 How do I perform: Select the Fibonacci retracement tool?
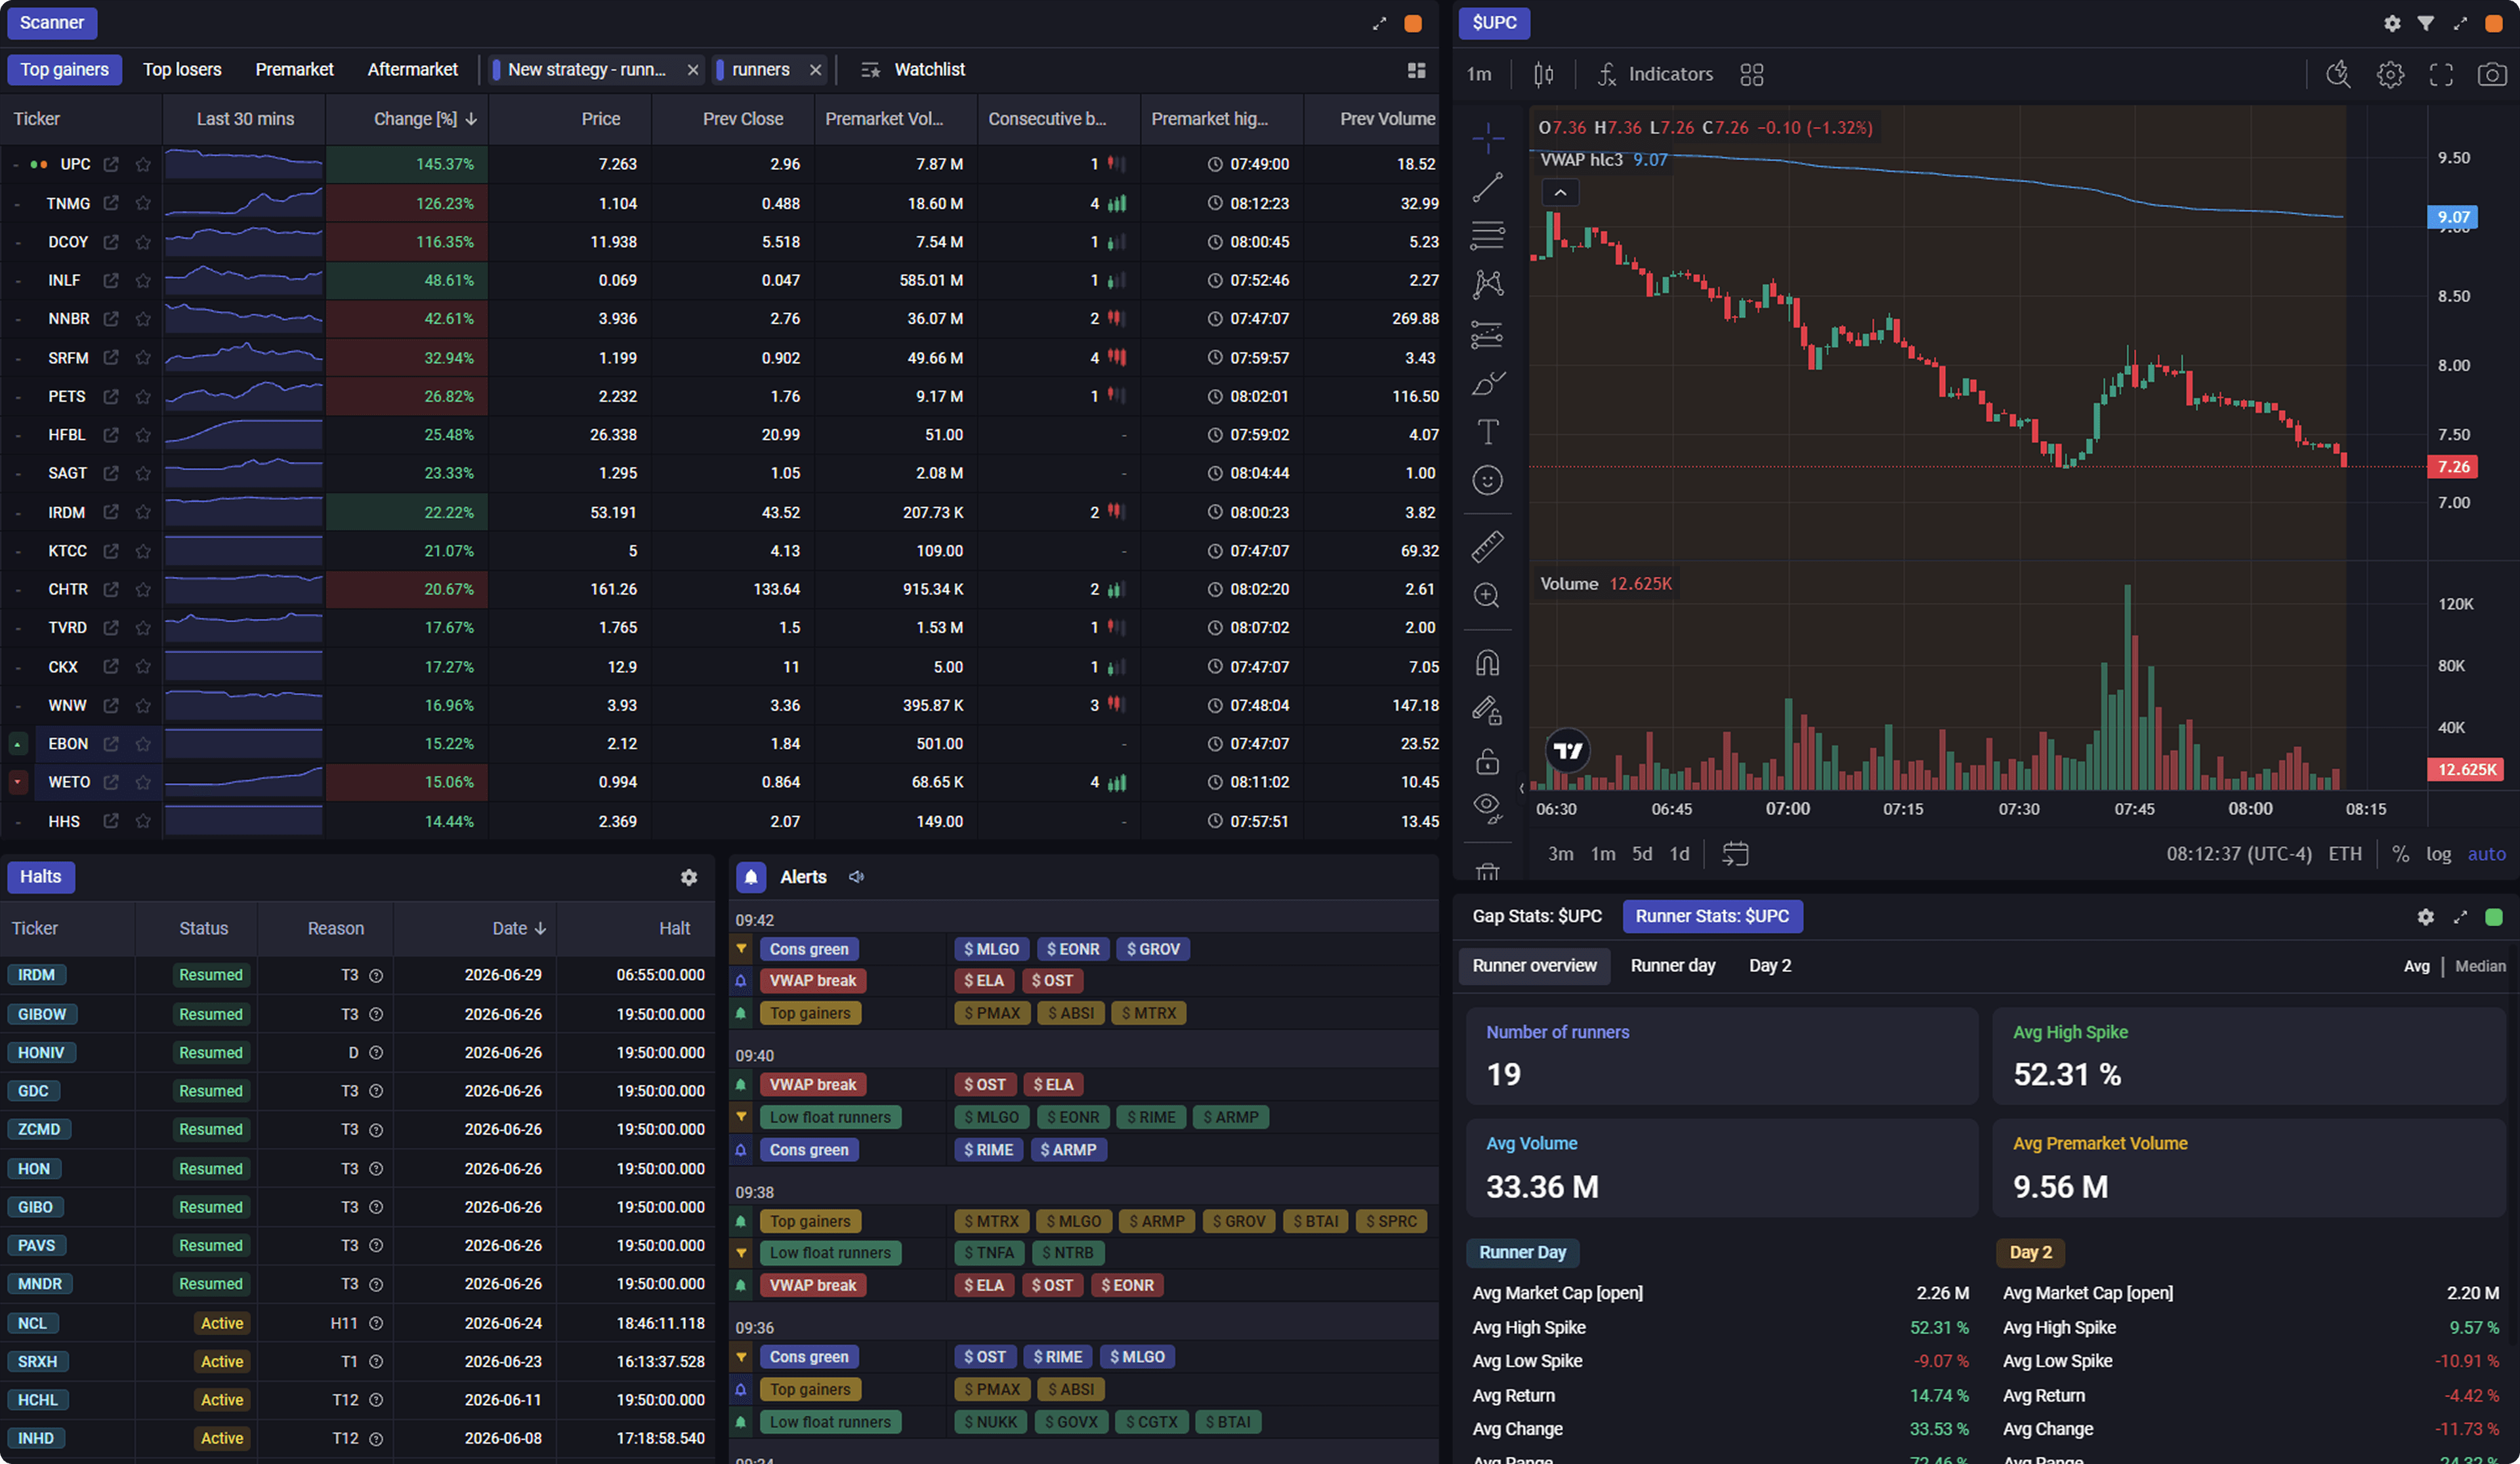[1487, 236]
